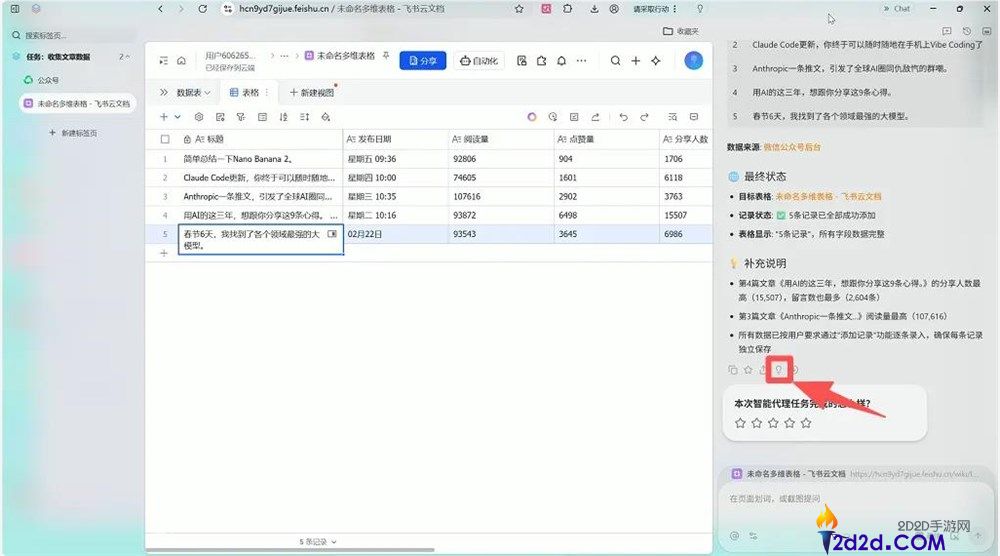Click the redo arrow in the table toolbar
This screenshot has width=1000, height=556.
click(644, 117)
